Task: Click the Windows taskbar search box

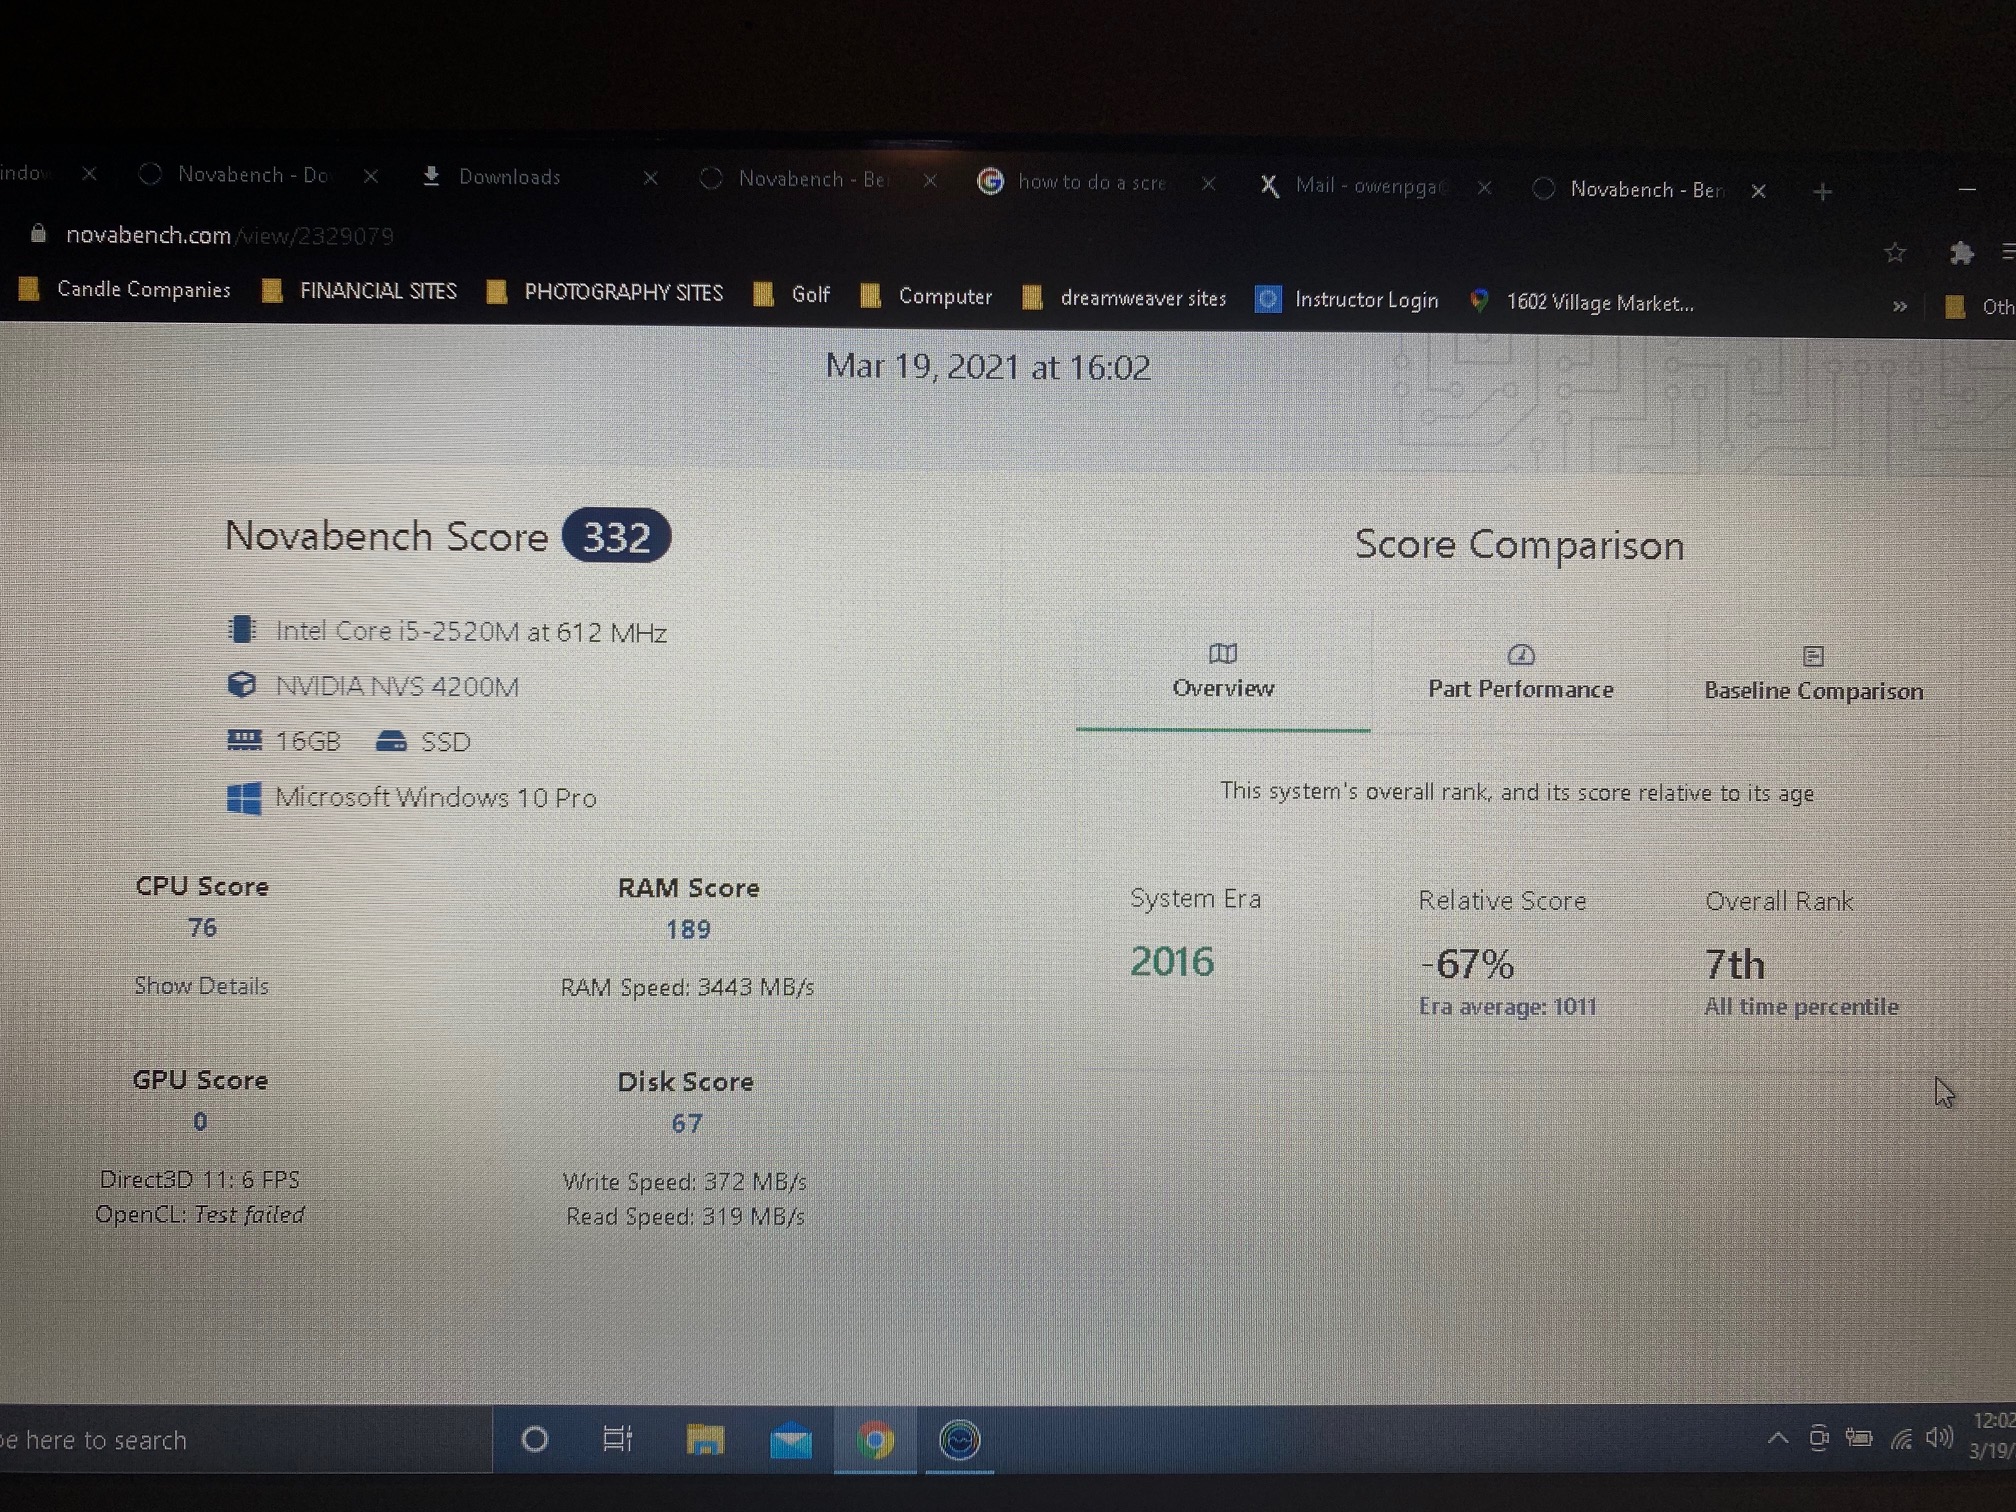Action: [245, 1439]
